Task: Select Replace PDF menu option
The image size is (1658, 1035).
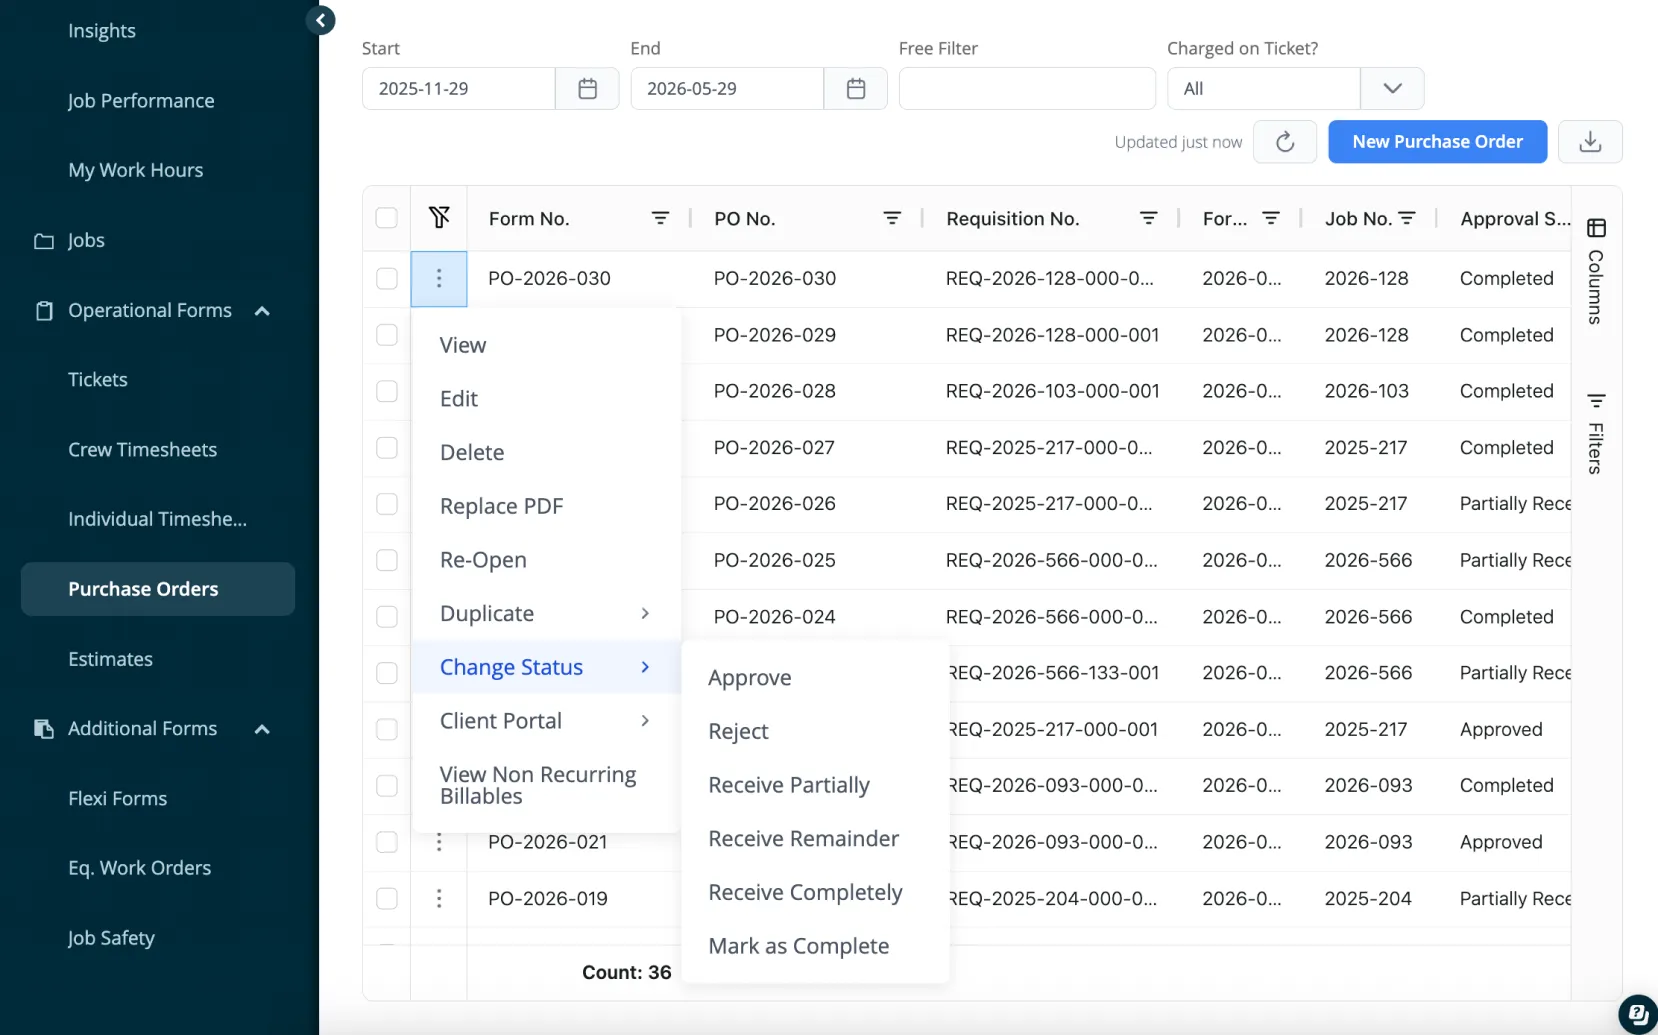Action: tap(546, 506)
